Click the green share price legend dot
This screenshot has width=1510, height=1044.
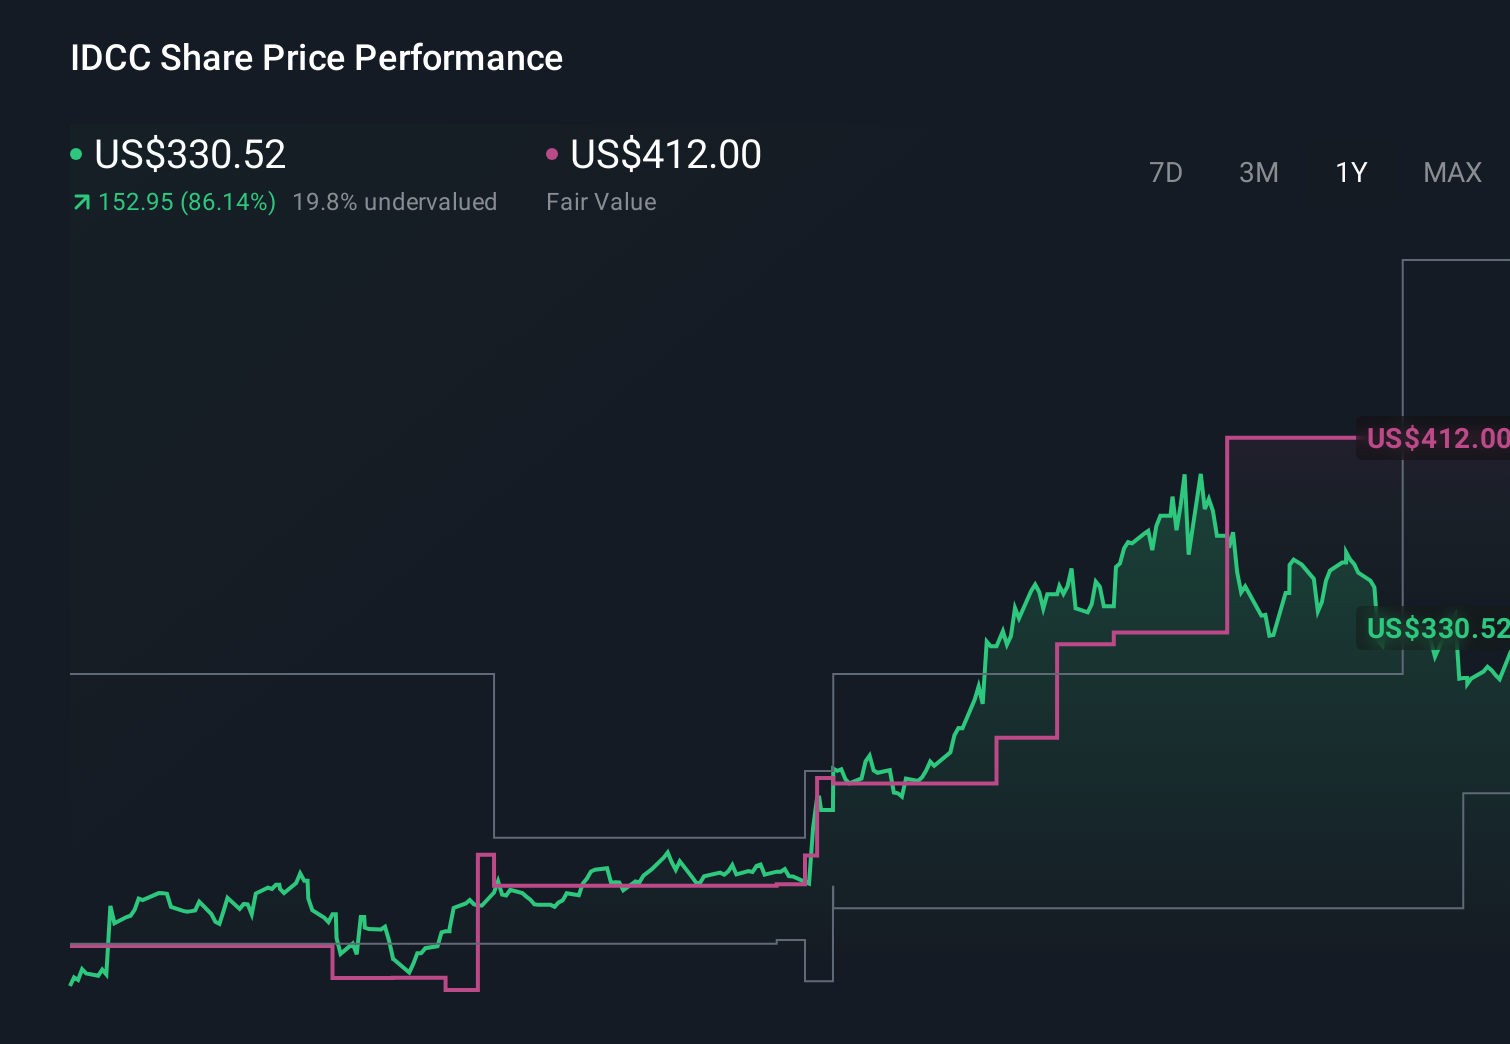click(x=76, y=153)
